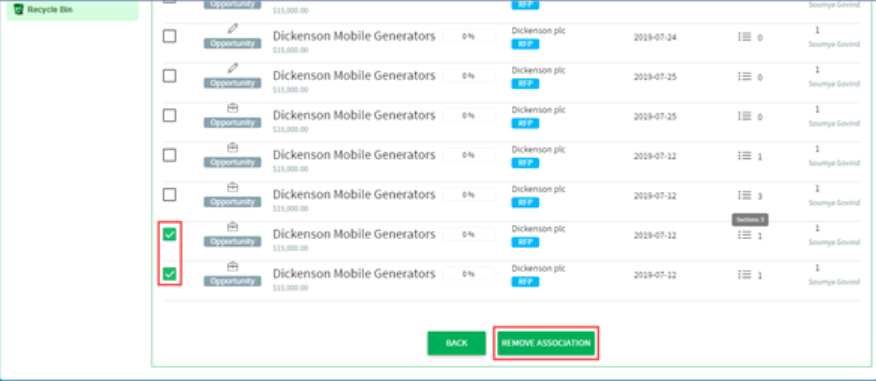Click Soumya Govind in the 3-sections row

pyautogui.click(x=834, y=203)
